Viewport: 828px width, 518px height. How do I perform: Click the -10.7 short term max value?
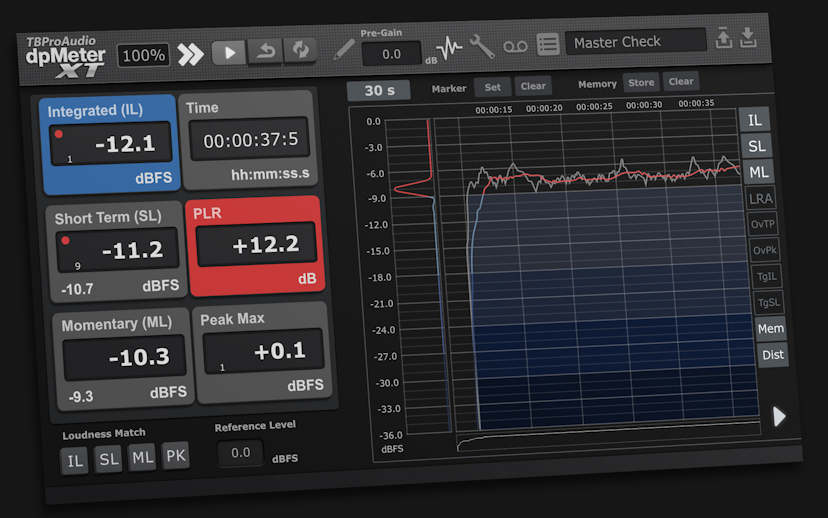click(77, 289)
